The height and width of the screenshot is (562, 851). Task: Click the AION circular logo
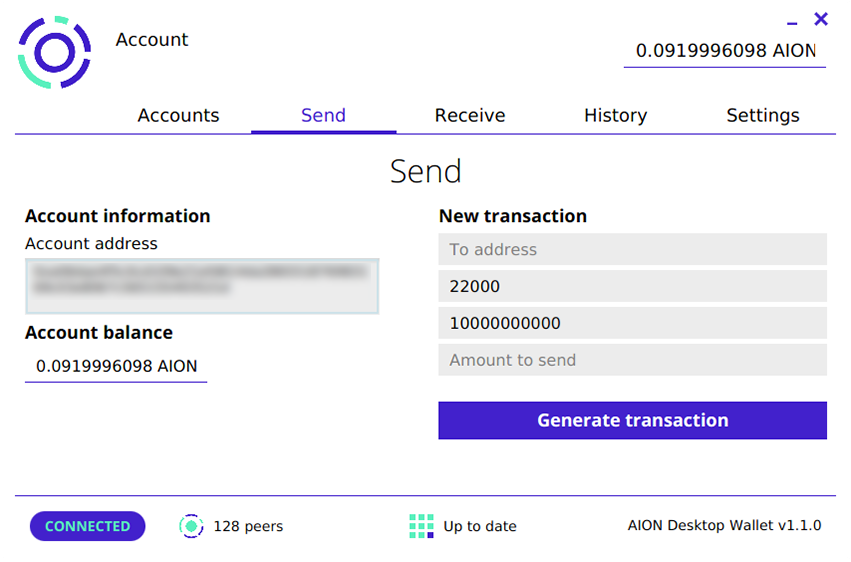[x=54, y=52]
